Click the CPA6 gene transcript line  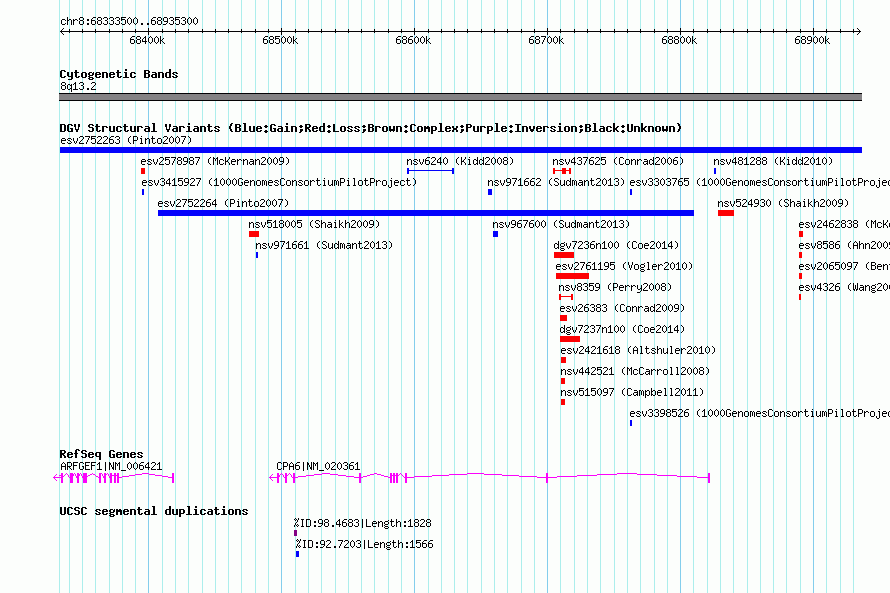pyautogui.click(x=489, y=478)
